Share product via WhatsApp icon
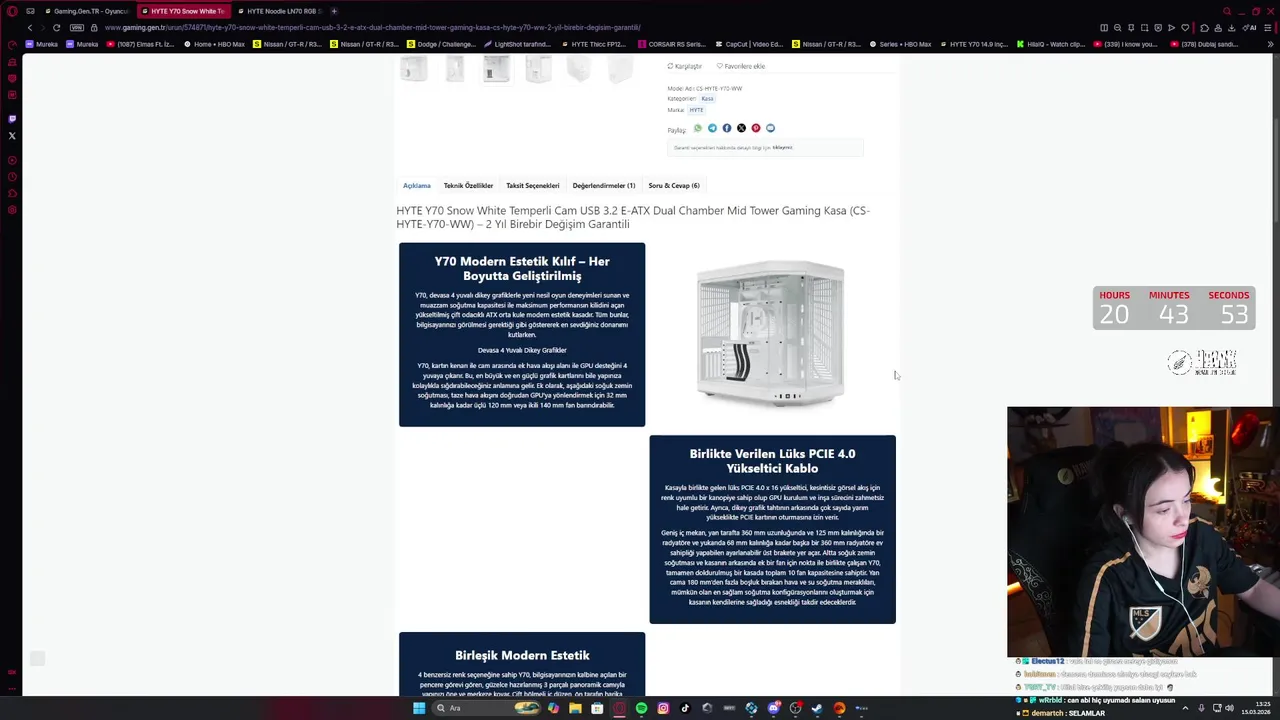Viewport: 1280px width, 720px height. 698,128
